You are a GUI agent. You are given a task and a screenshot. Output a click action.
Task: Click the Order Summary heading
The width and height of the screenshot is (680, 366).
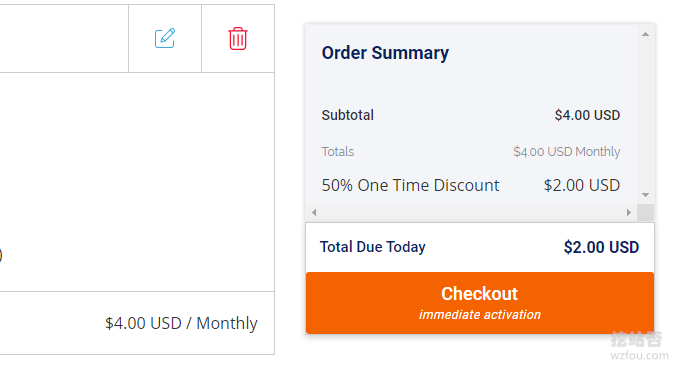pos(385,53)
